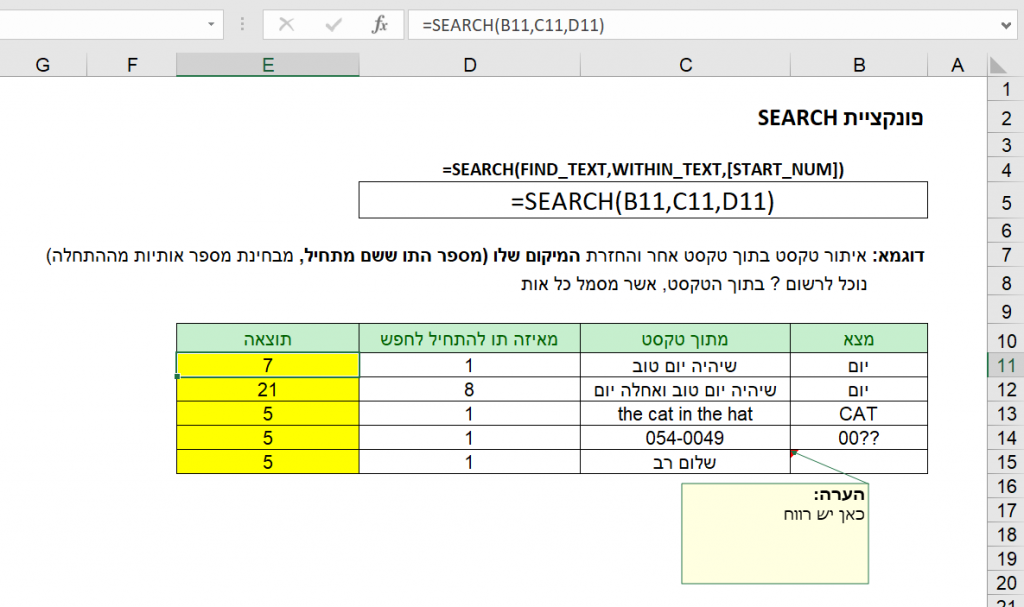This screenshot has width=1024, height=607.
Task: Click the 'דוגמא' description line in row 7
Action: pyautogui.click(x=485, y=255)
